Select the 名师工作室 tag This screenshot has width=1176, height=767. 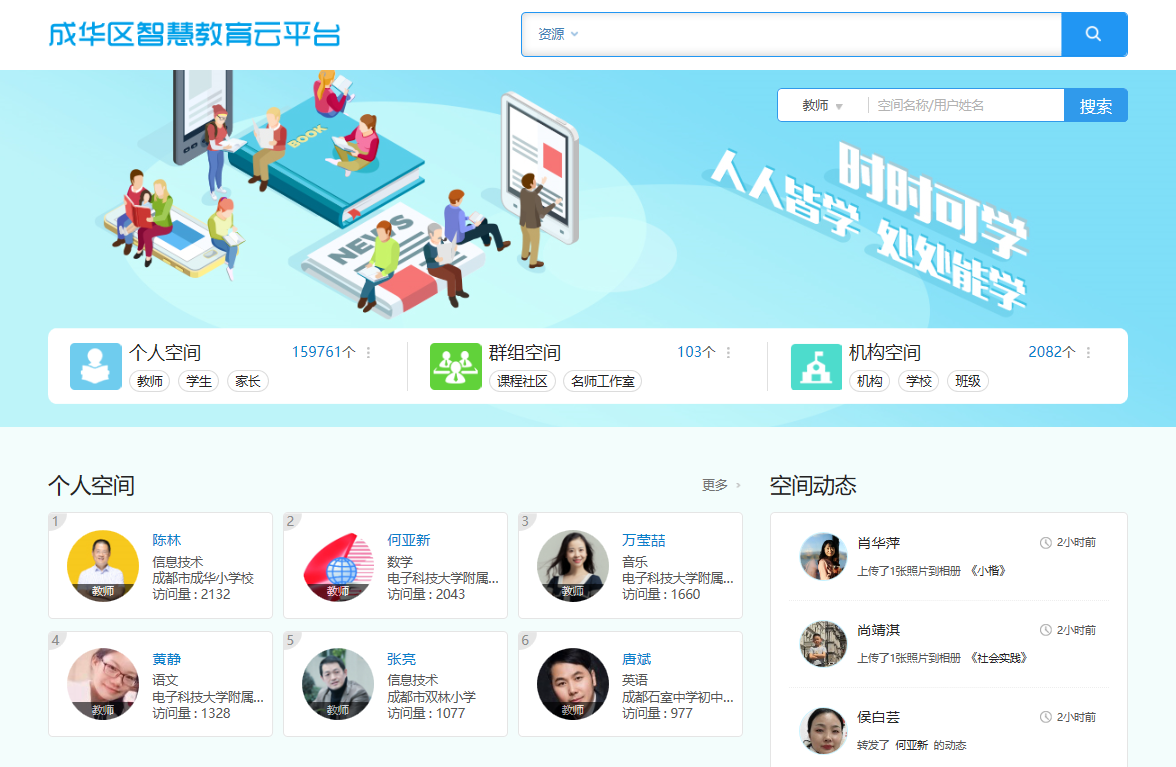(x=603, y=381)
